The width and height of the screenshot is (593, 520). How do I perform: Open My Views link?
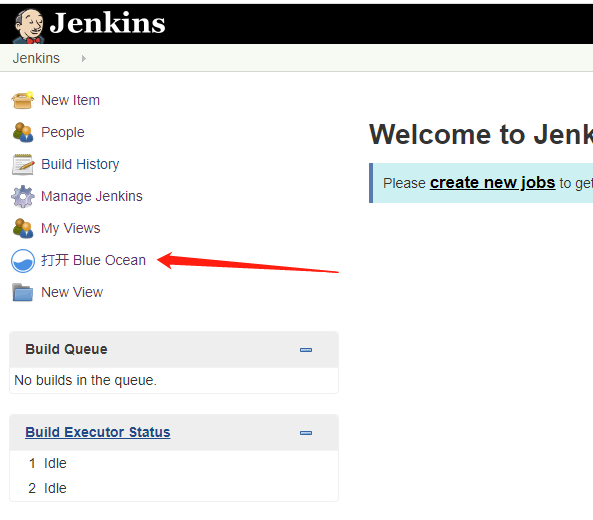pyautogui.click(x=71, y=228)
